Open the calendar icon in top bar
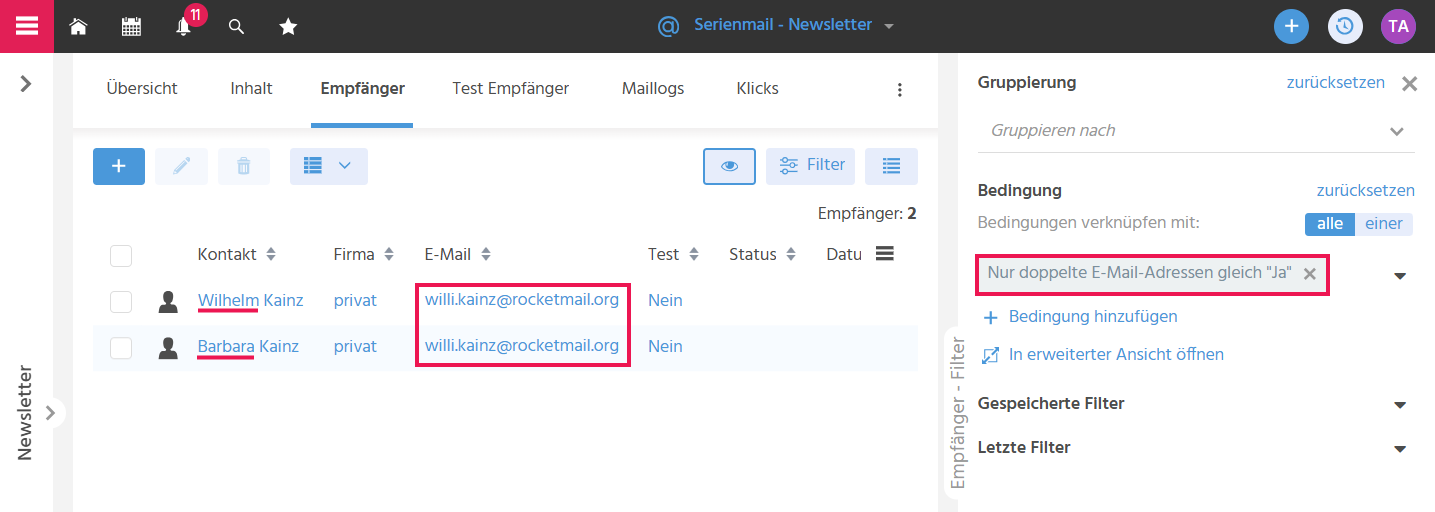Screen dimensions: 1435x512 [131, 27]
